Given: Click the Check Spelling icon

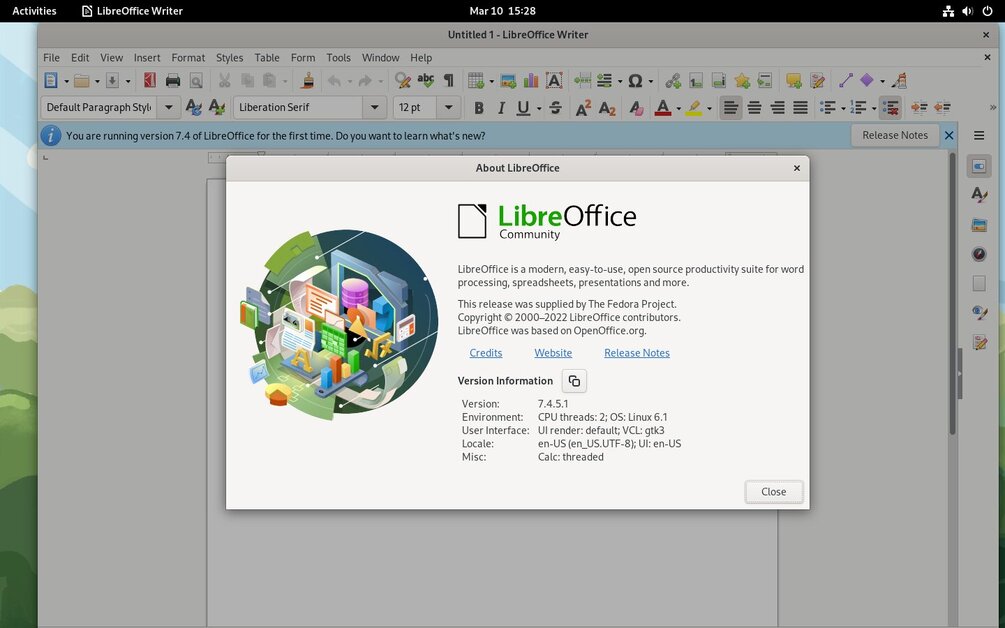Looking at the screenshot, I should (426, 81).
